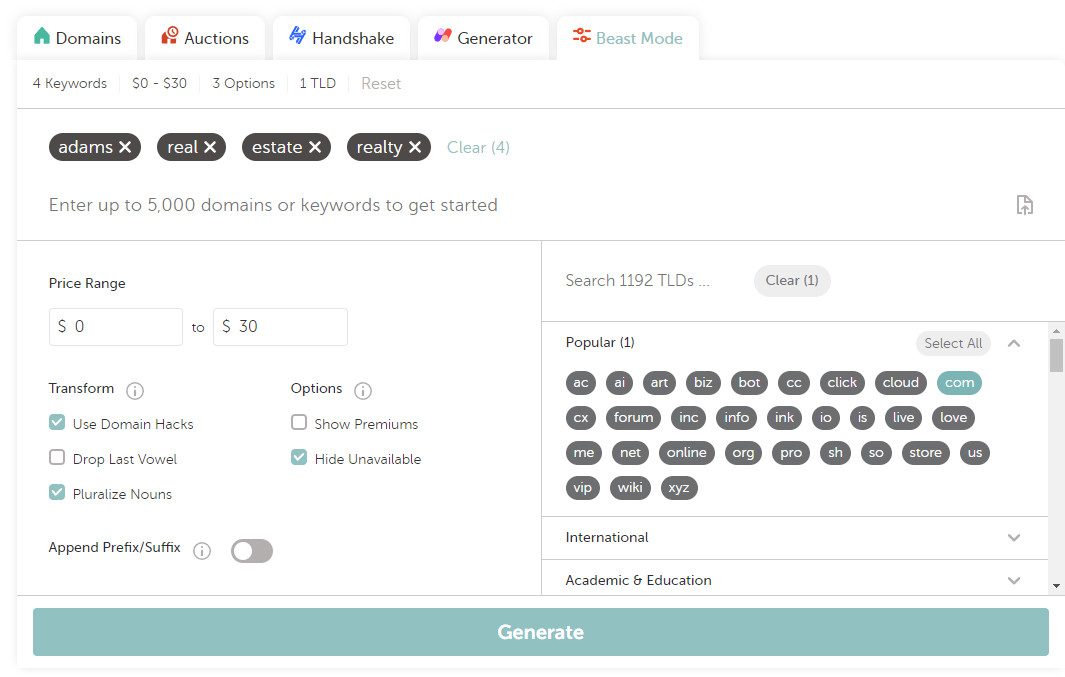
Task: Enable the Drop Last Vowel checkbox
Action: click(x=57, y=457)
